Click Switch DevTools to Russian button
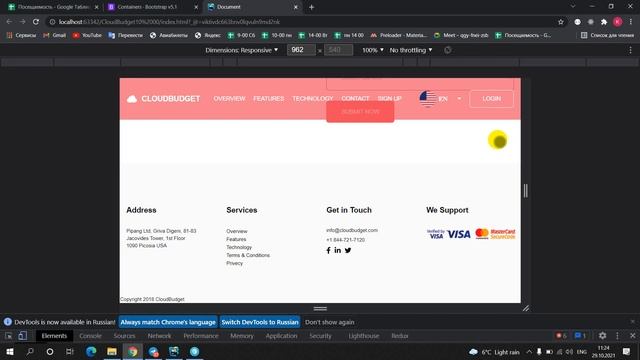The height and width of the screenshot is (360, 640). [260, 322]
